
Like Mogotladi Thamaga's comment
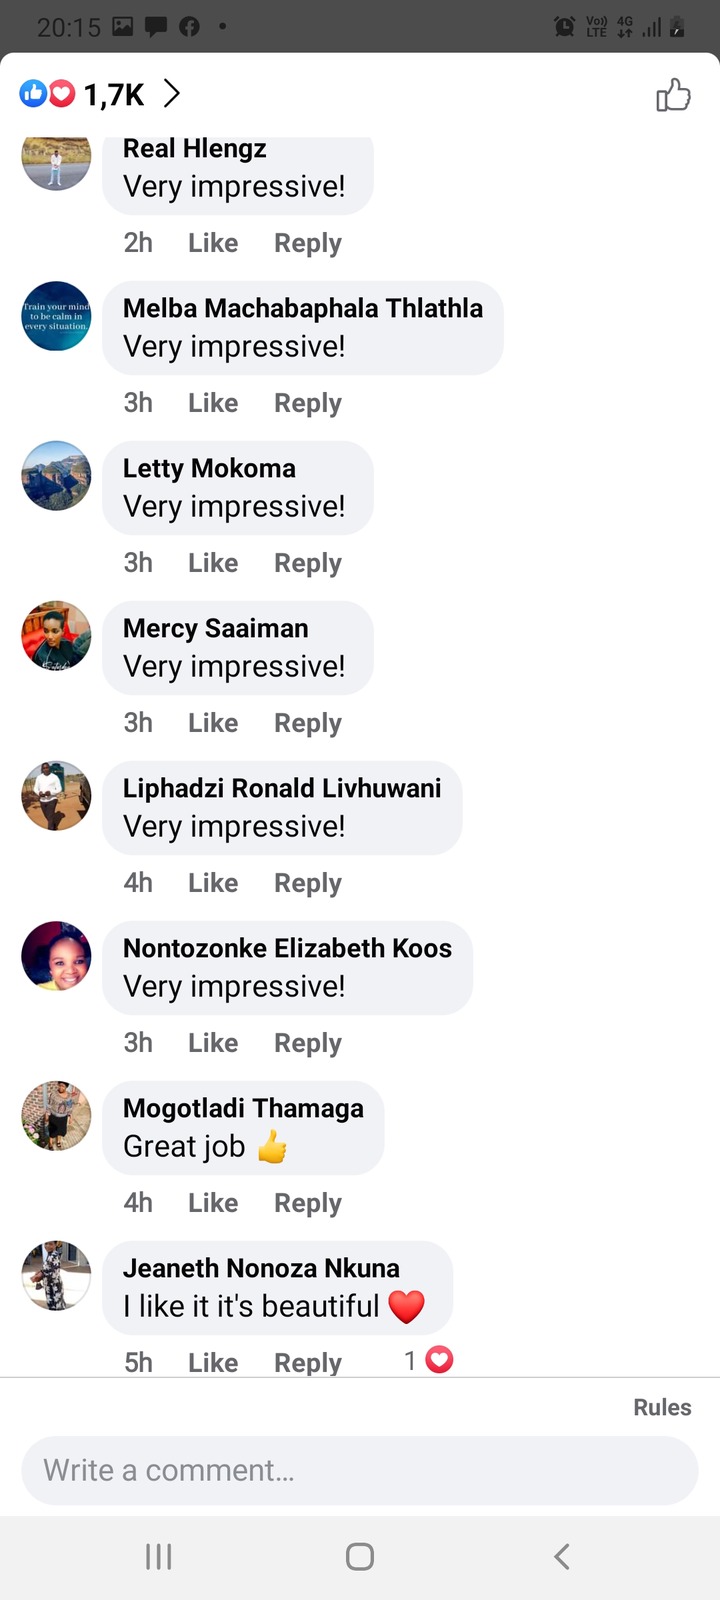coord(213,1202)
